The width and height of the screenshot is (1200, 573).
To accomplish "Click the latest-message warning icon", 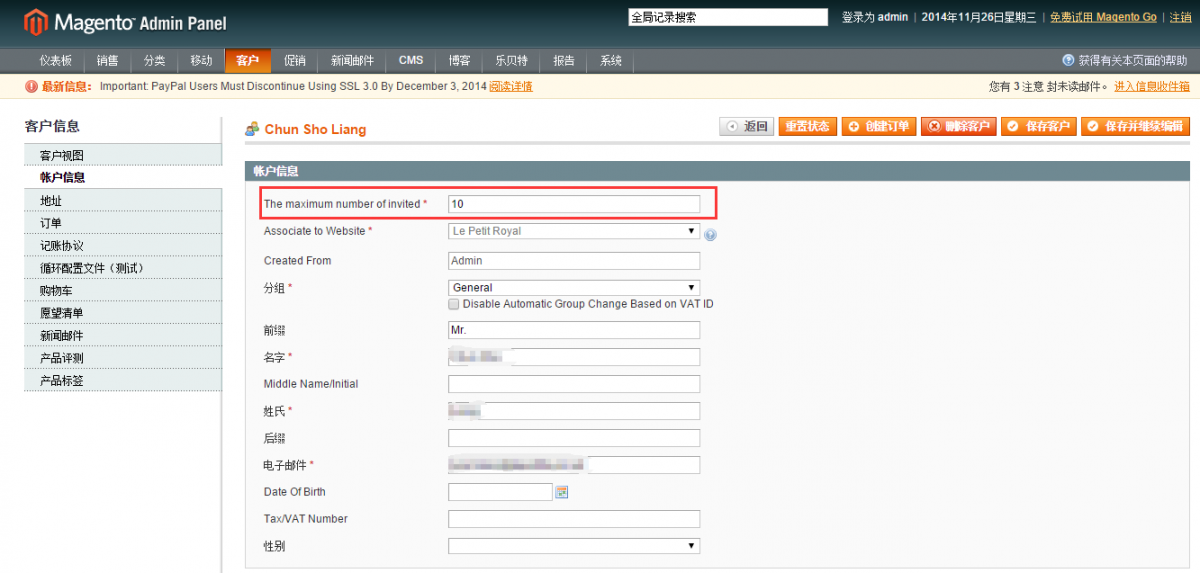I will click(x=31, y=87).
